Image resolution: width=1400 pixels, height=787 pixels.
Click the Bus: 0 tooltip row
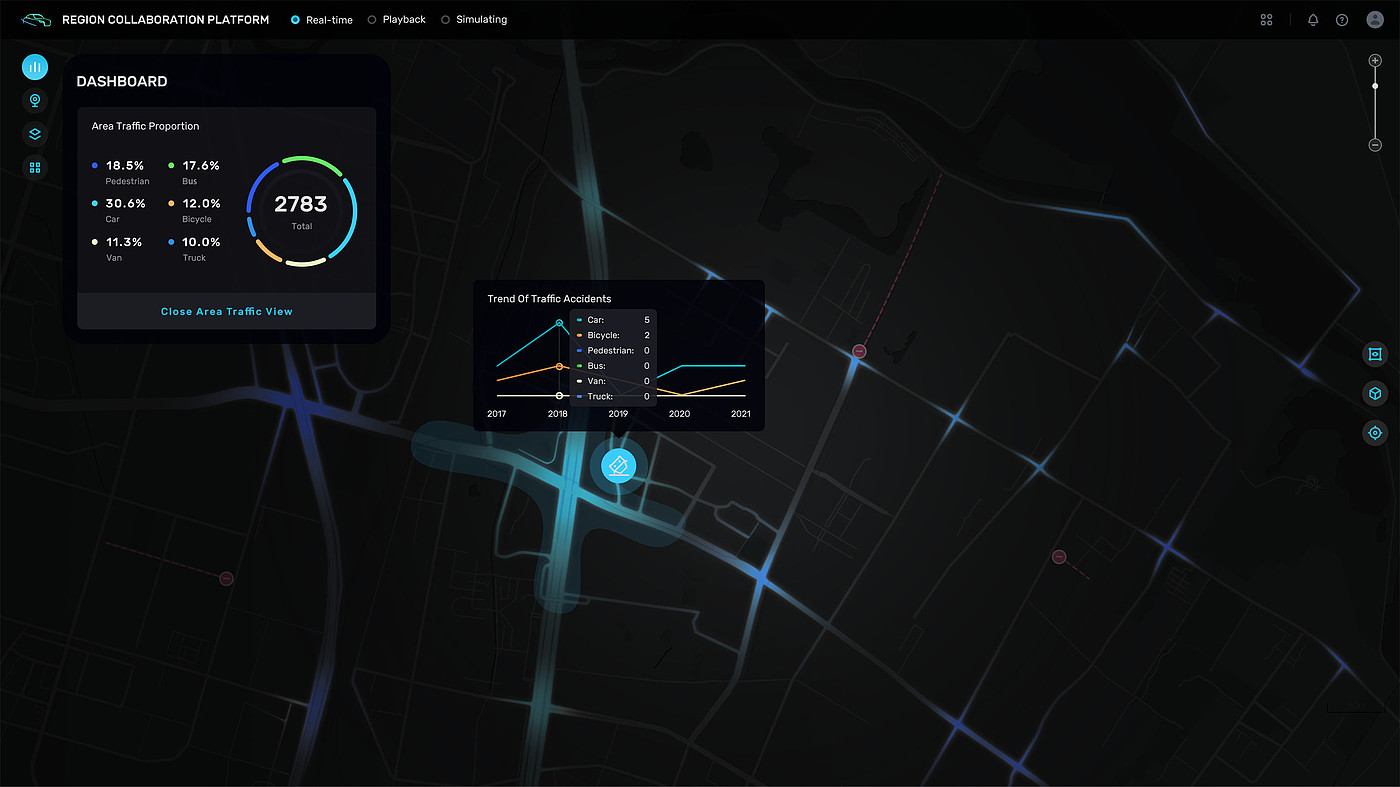[x=614, y=366]
